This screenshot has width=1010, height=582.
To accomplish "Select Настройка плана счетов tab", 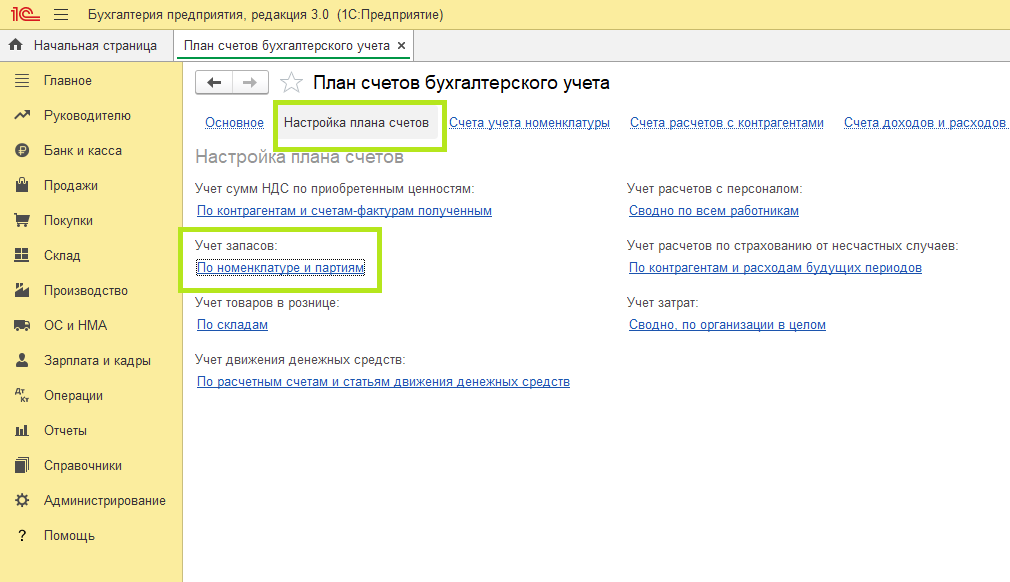I will point(356,122).
